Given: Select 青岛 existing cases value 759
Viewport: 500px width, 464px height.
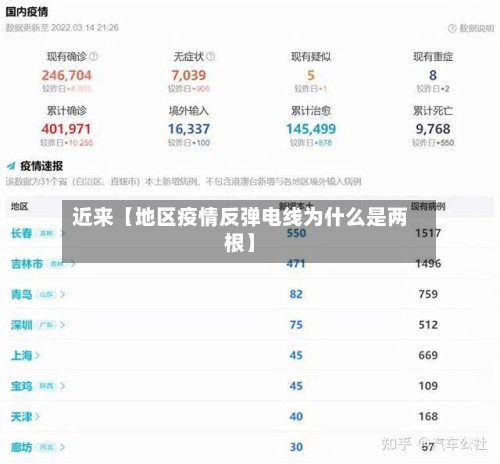Looking at the screenshot, I should click(x=428, y=294).
